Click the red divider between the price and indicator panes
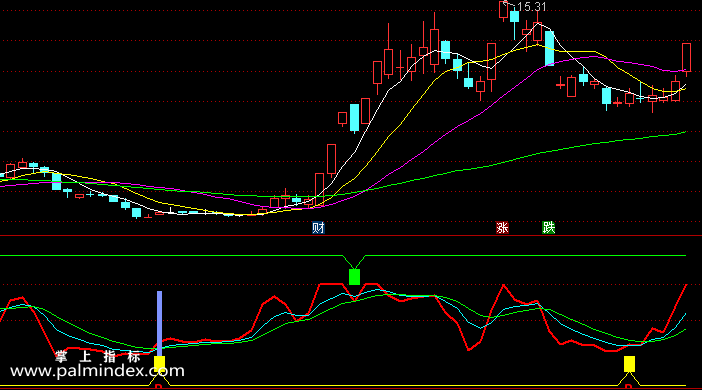Viewport: 702px width, 390px height. point(351,235)
